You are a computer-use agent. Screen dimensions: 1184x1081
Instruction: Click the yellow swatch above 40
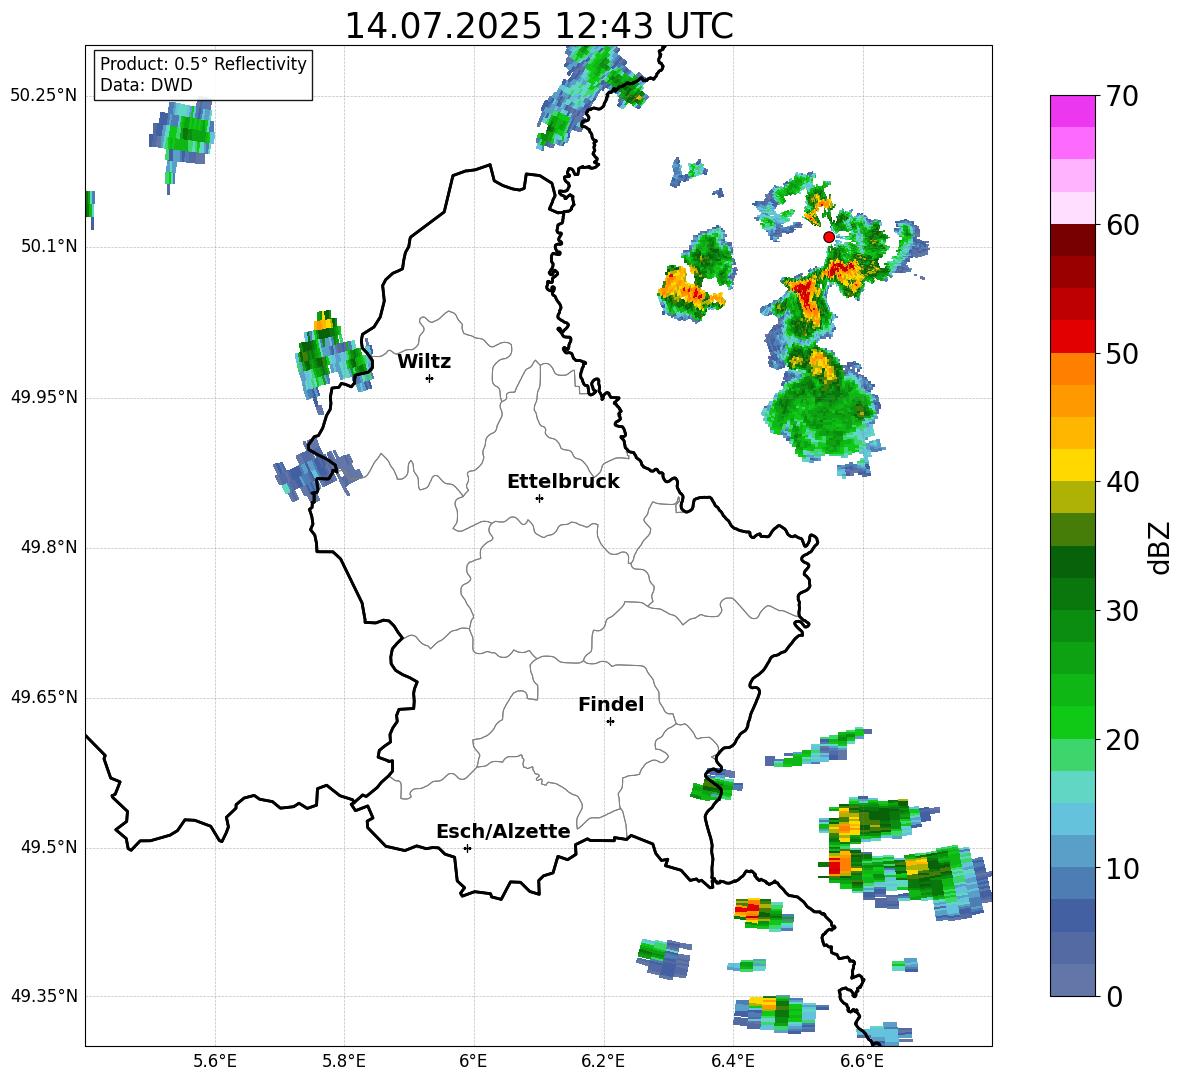tap(1072, 465)
